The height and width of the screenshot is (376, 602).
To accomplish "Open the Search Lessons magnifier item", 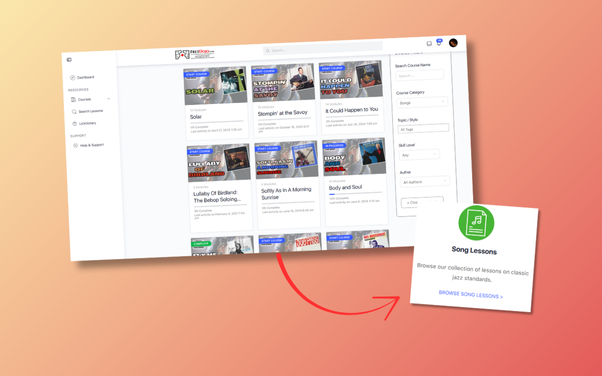I will click(x=88, y=111).
